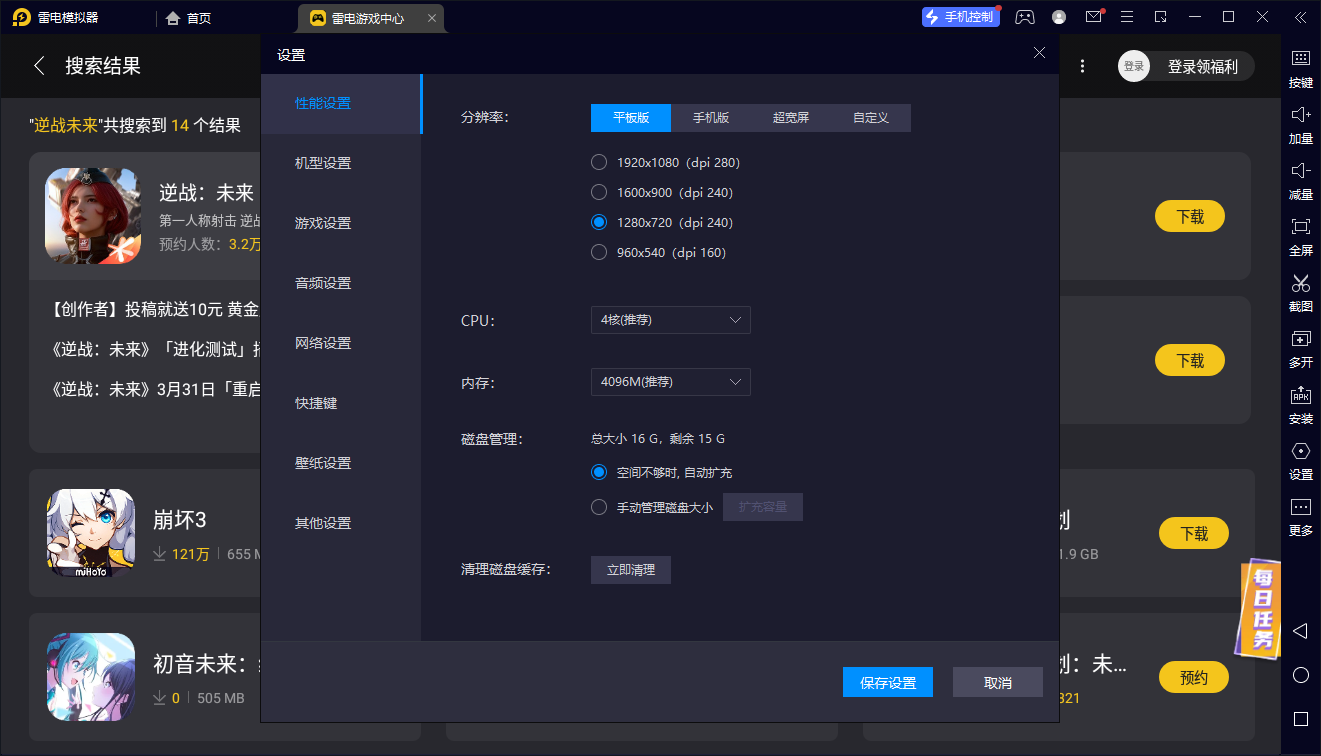Open the keyboard mapping (按键) tool
1321x756 pixels.
[x=1300, y=70]
